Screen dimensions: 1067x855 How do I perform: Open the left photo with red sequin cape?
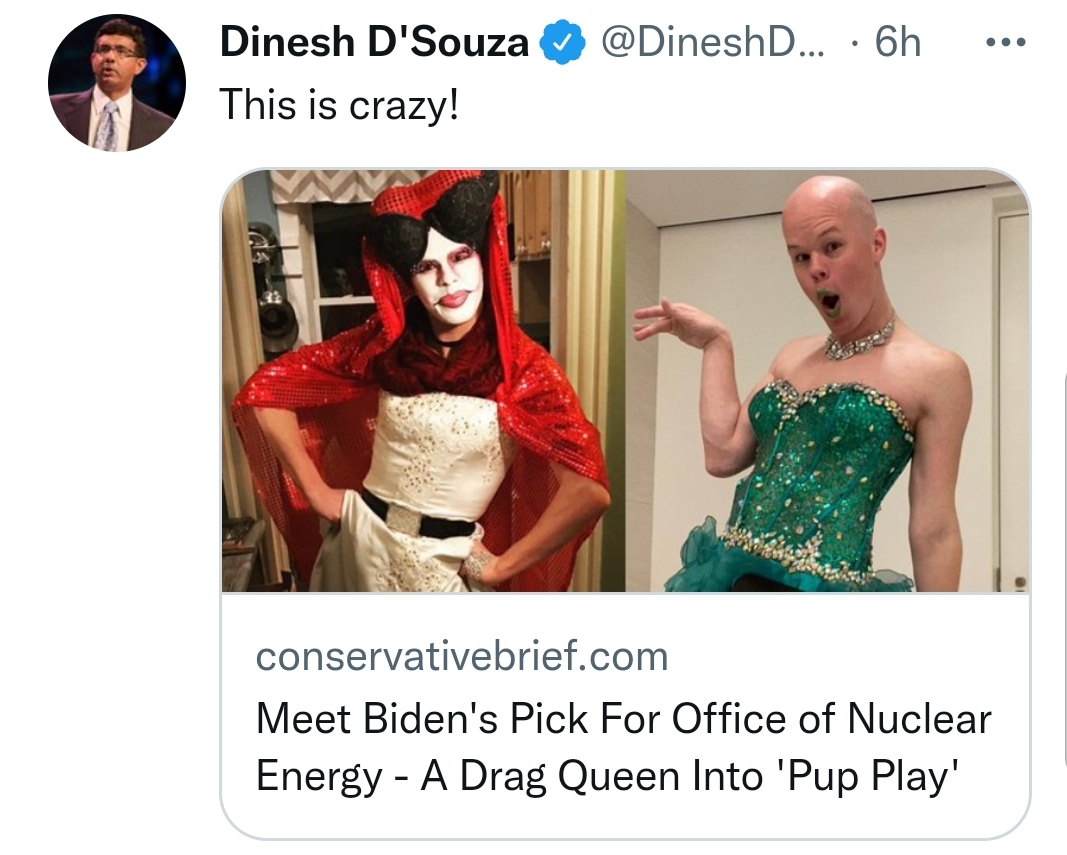point(423,381)
